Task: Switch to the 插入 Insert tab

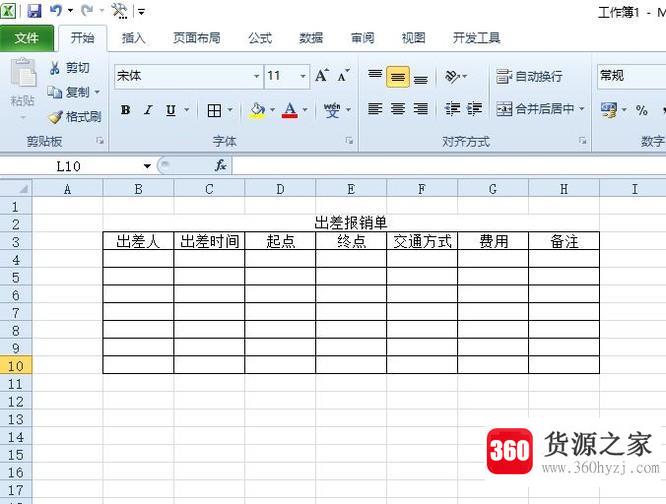Action: click(133, 38)
